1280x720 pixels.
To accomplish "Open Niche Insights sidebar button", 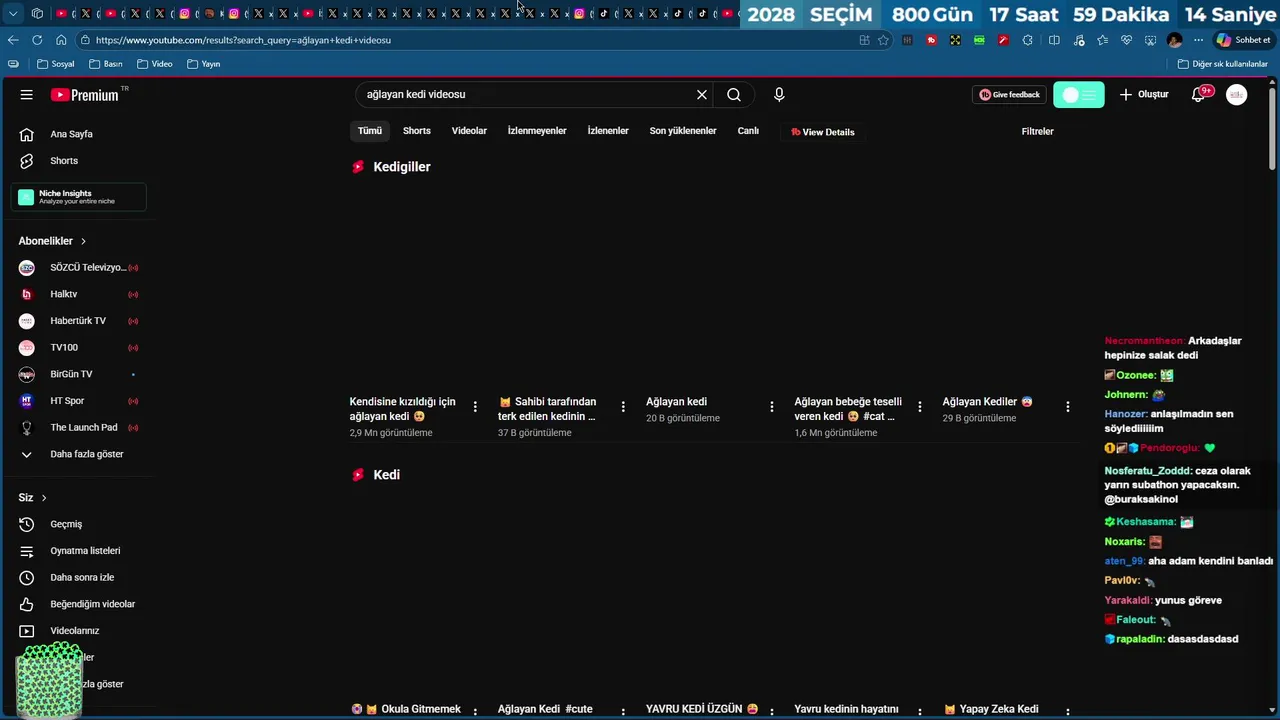I will pos(80,197).
